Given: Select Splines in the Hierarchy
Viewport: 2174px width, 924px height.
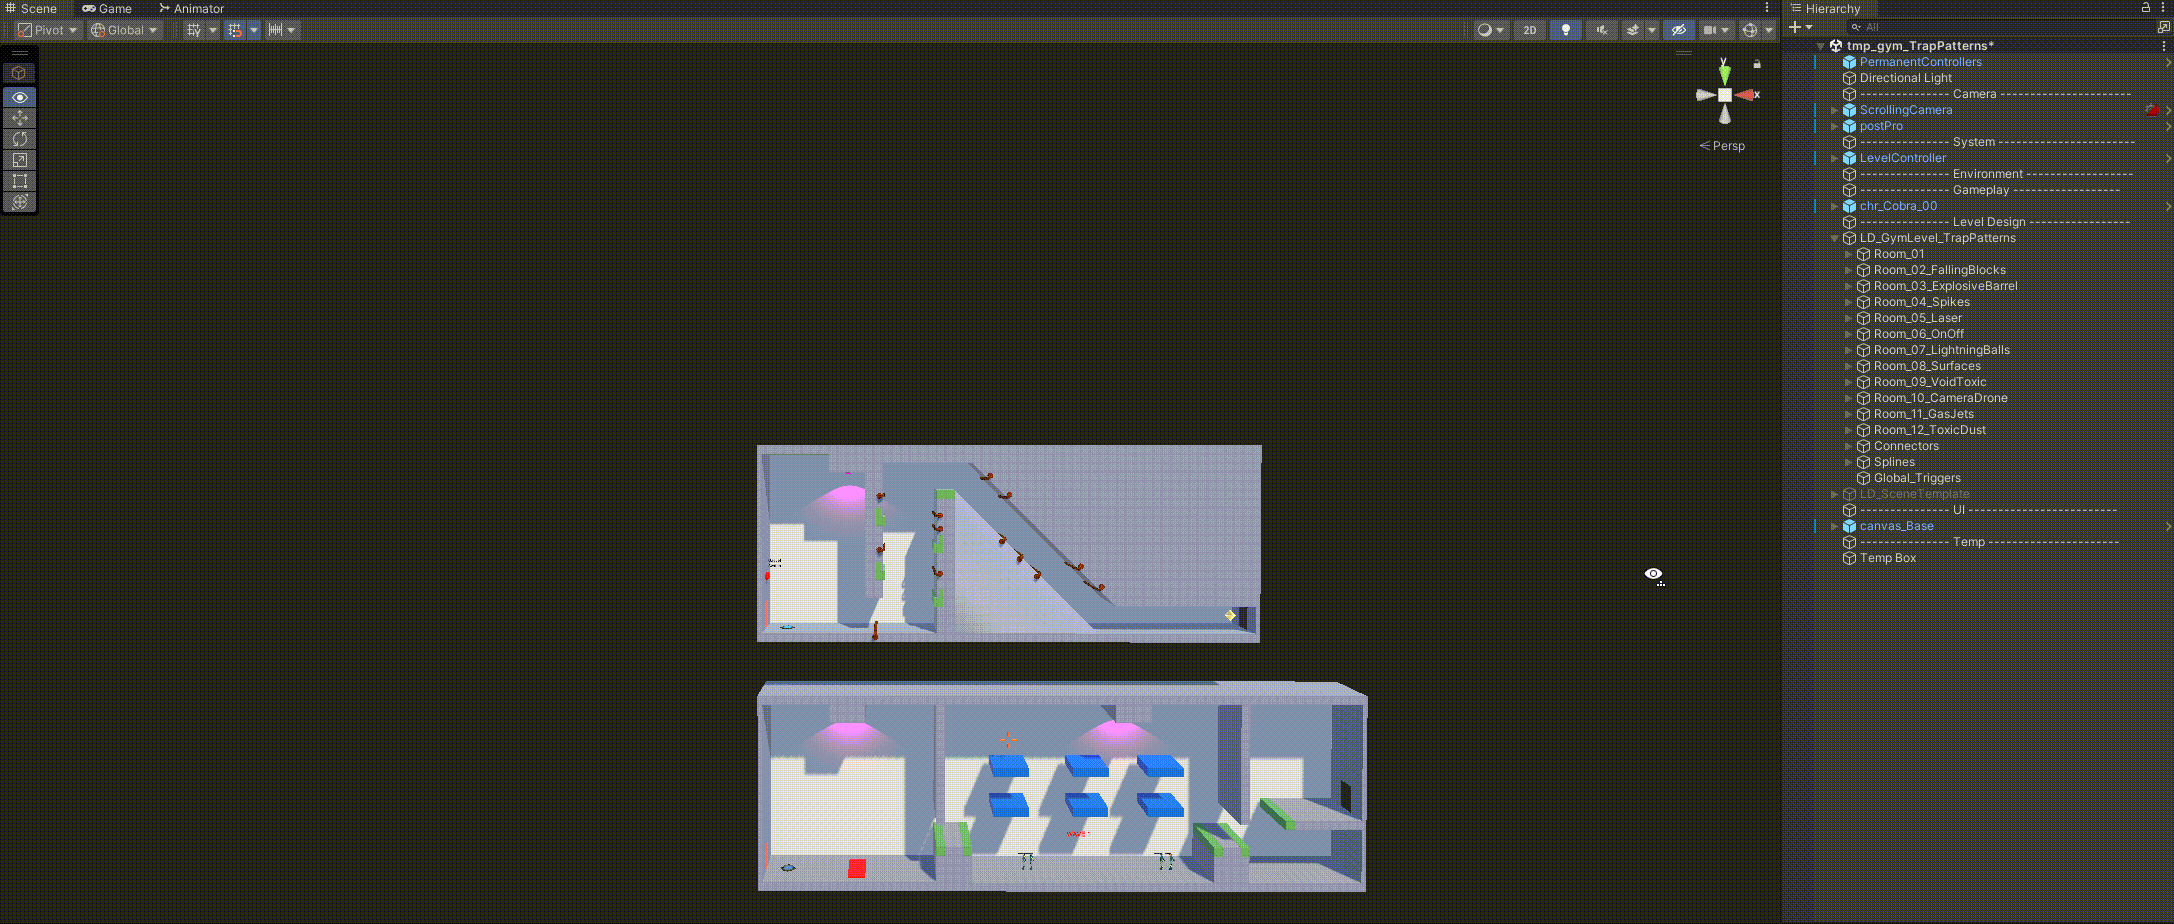Looking at the screenshot, I should tap(1893, 462).
